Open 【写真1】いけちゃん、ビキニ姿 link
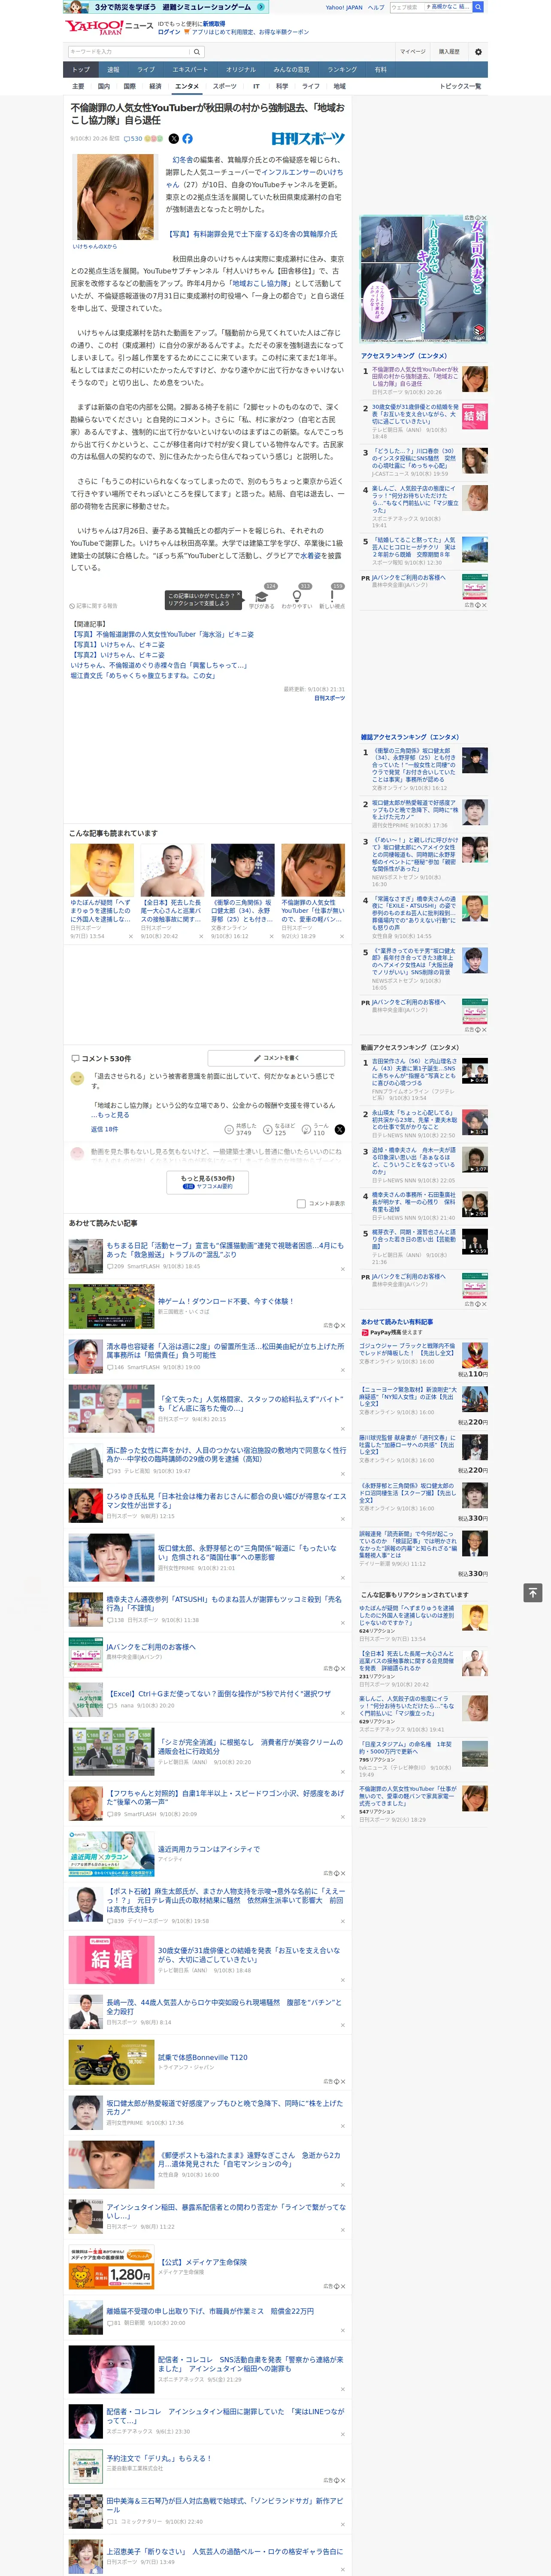 tap(117, 645)
